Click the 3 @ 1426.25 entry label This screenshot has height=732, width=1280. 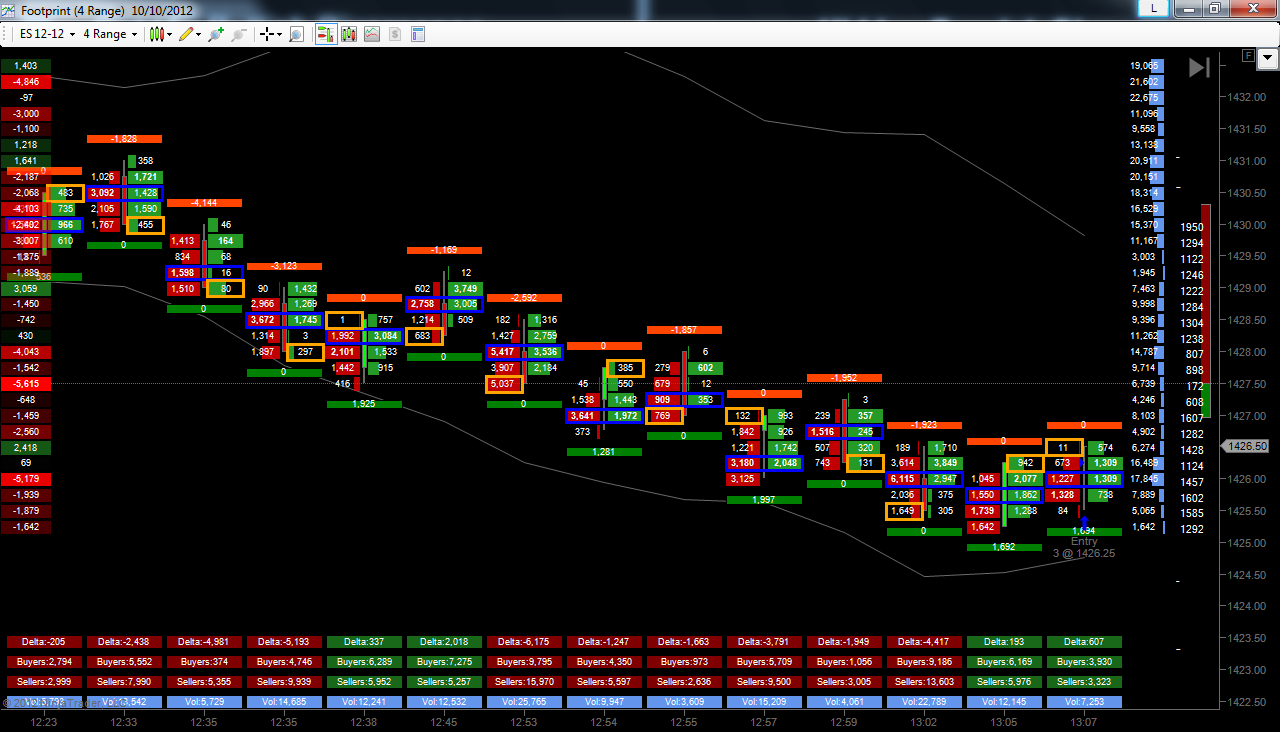1084,553
